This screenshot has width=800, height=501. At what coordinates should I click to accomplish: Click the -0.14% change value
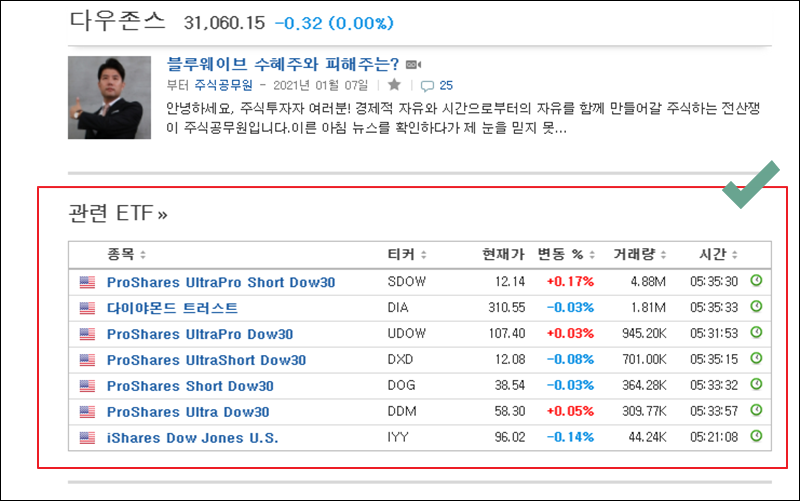pyautogui.click(x=570, y=437)
